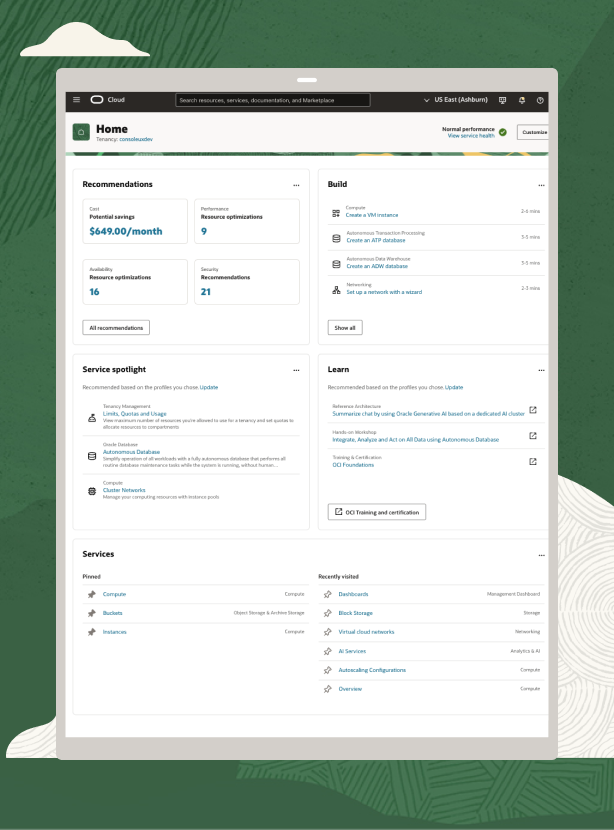
Task: Open the Block Storage link
Action: point(355,613)
